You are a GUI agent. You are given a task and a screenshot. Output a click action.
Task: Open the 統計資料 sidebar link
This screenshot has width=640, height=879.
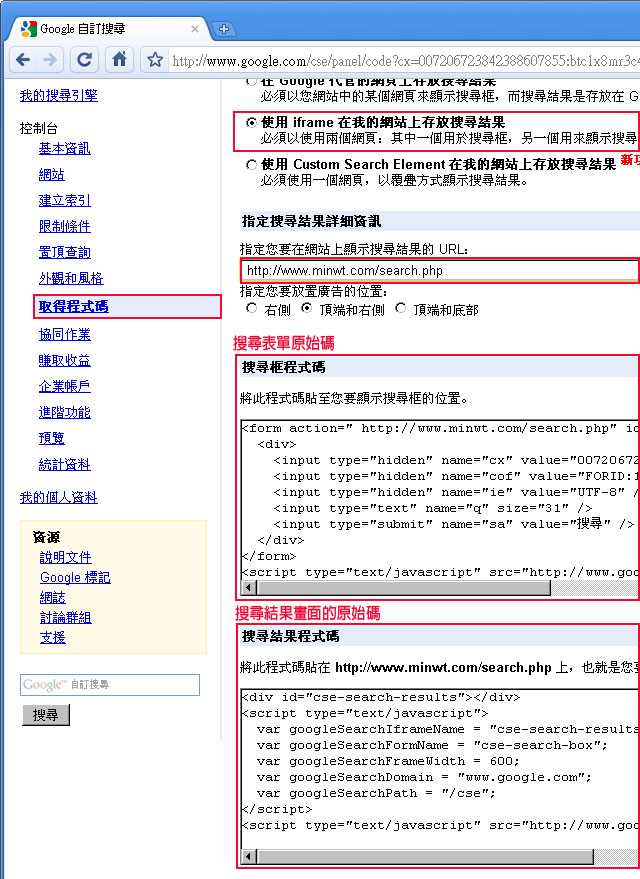click(64, 465)
